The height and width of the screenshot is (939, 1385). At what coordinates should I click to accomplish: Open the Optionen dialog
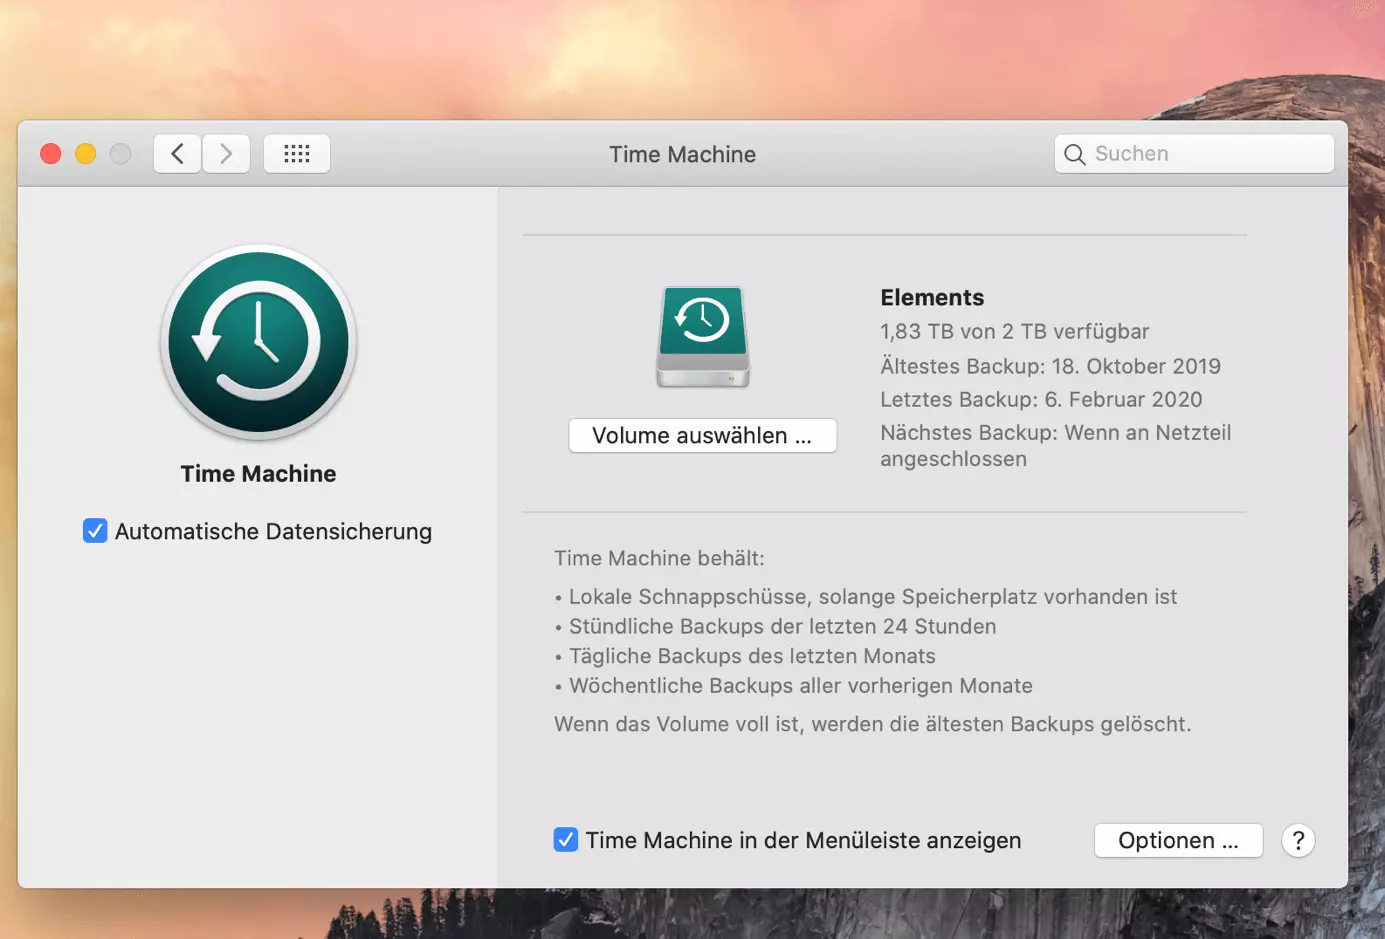click(1178, 841)
